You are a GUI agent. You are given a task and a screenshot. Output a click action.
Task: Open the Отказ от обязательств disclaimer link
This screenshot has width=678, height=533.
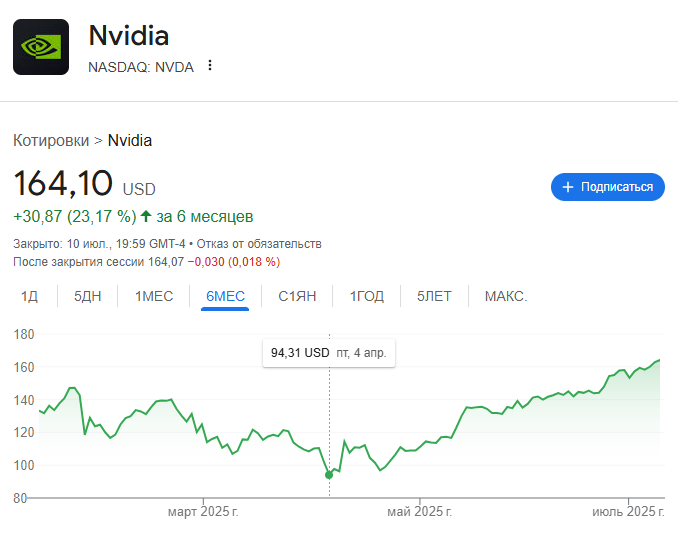coord(259,244)
